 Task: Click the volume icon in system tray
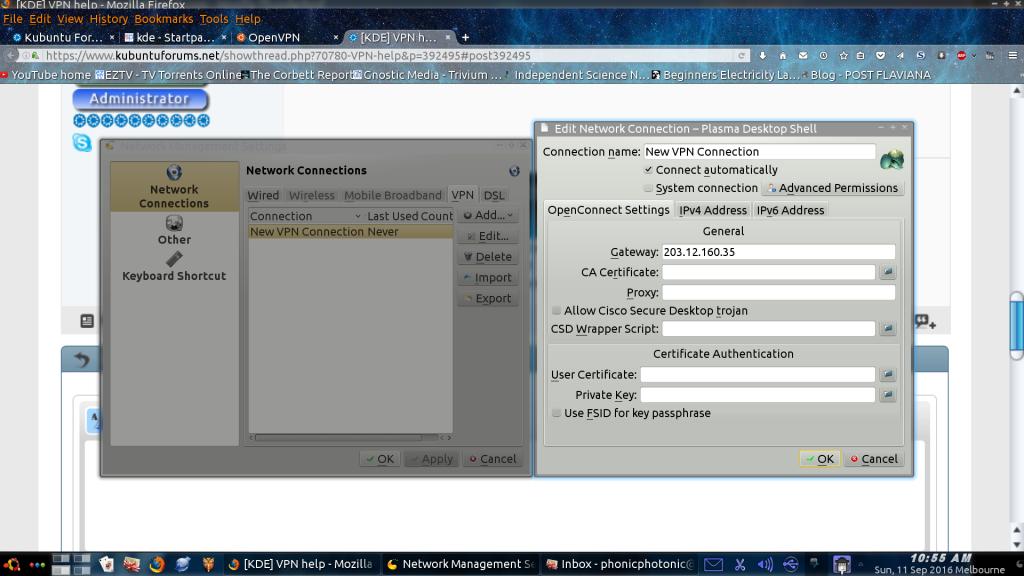point(766,564)
